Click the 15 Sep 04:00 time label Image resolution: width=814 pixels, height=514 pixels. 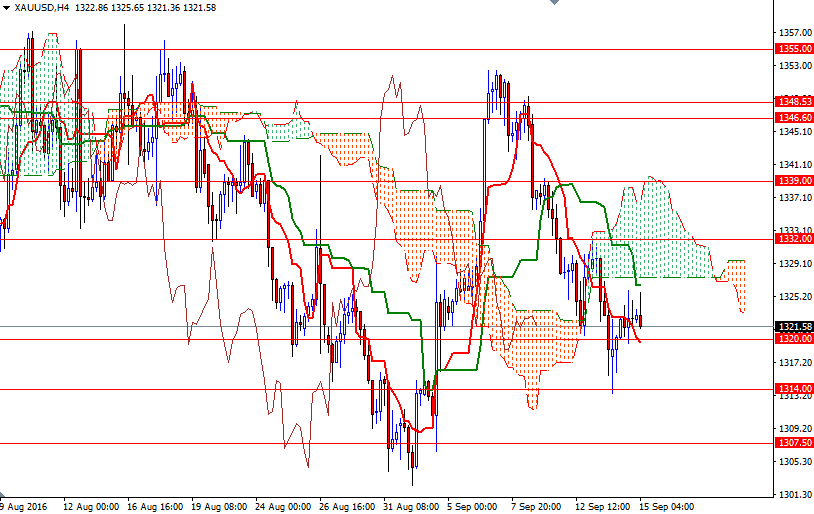tap(667, 507)
